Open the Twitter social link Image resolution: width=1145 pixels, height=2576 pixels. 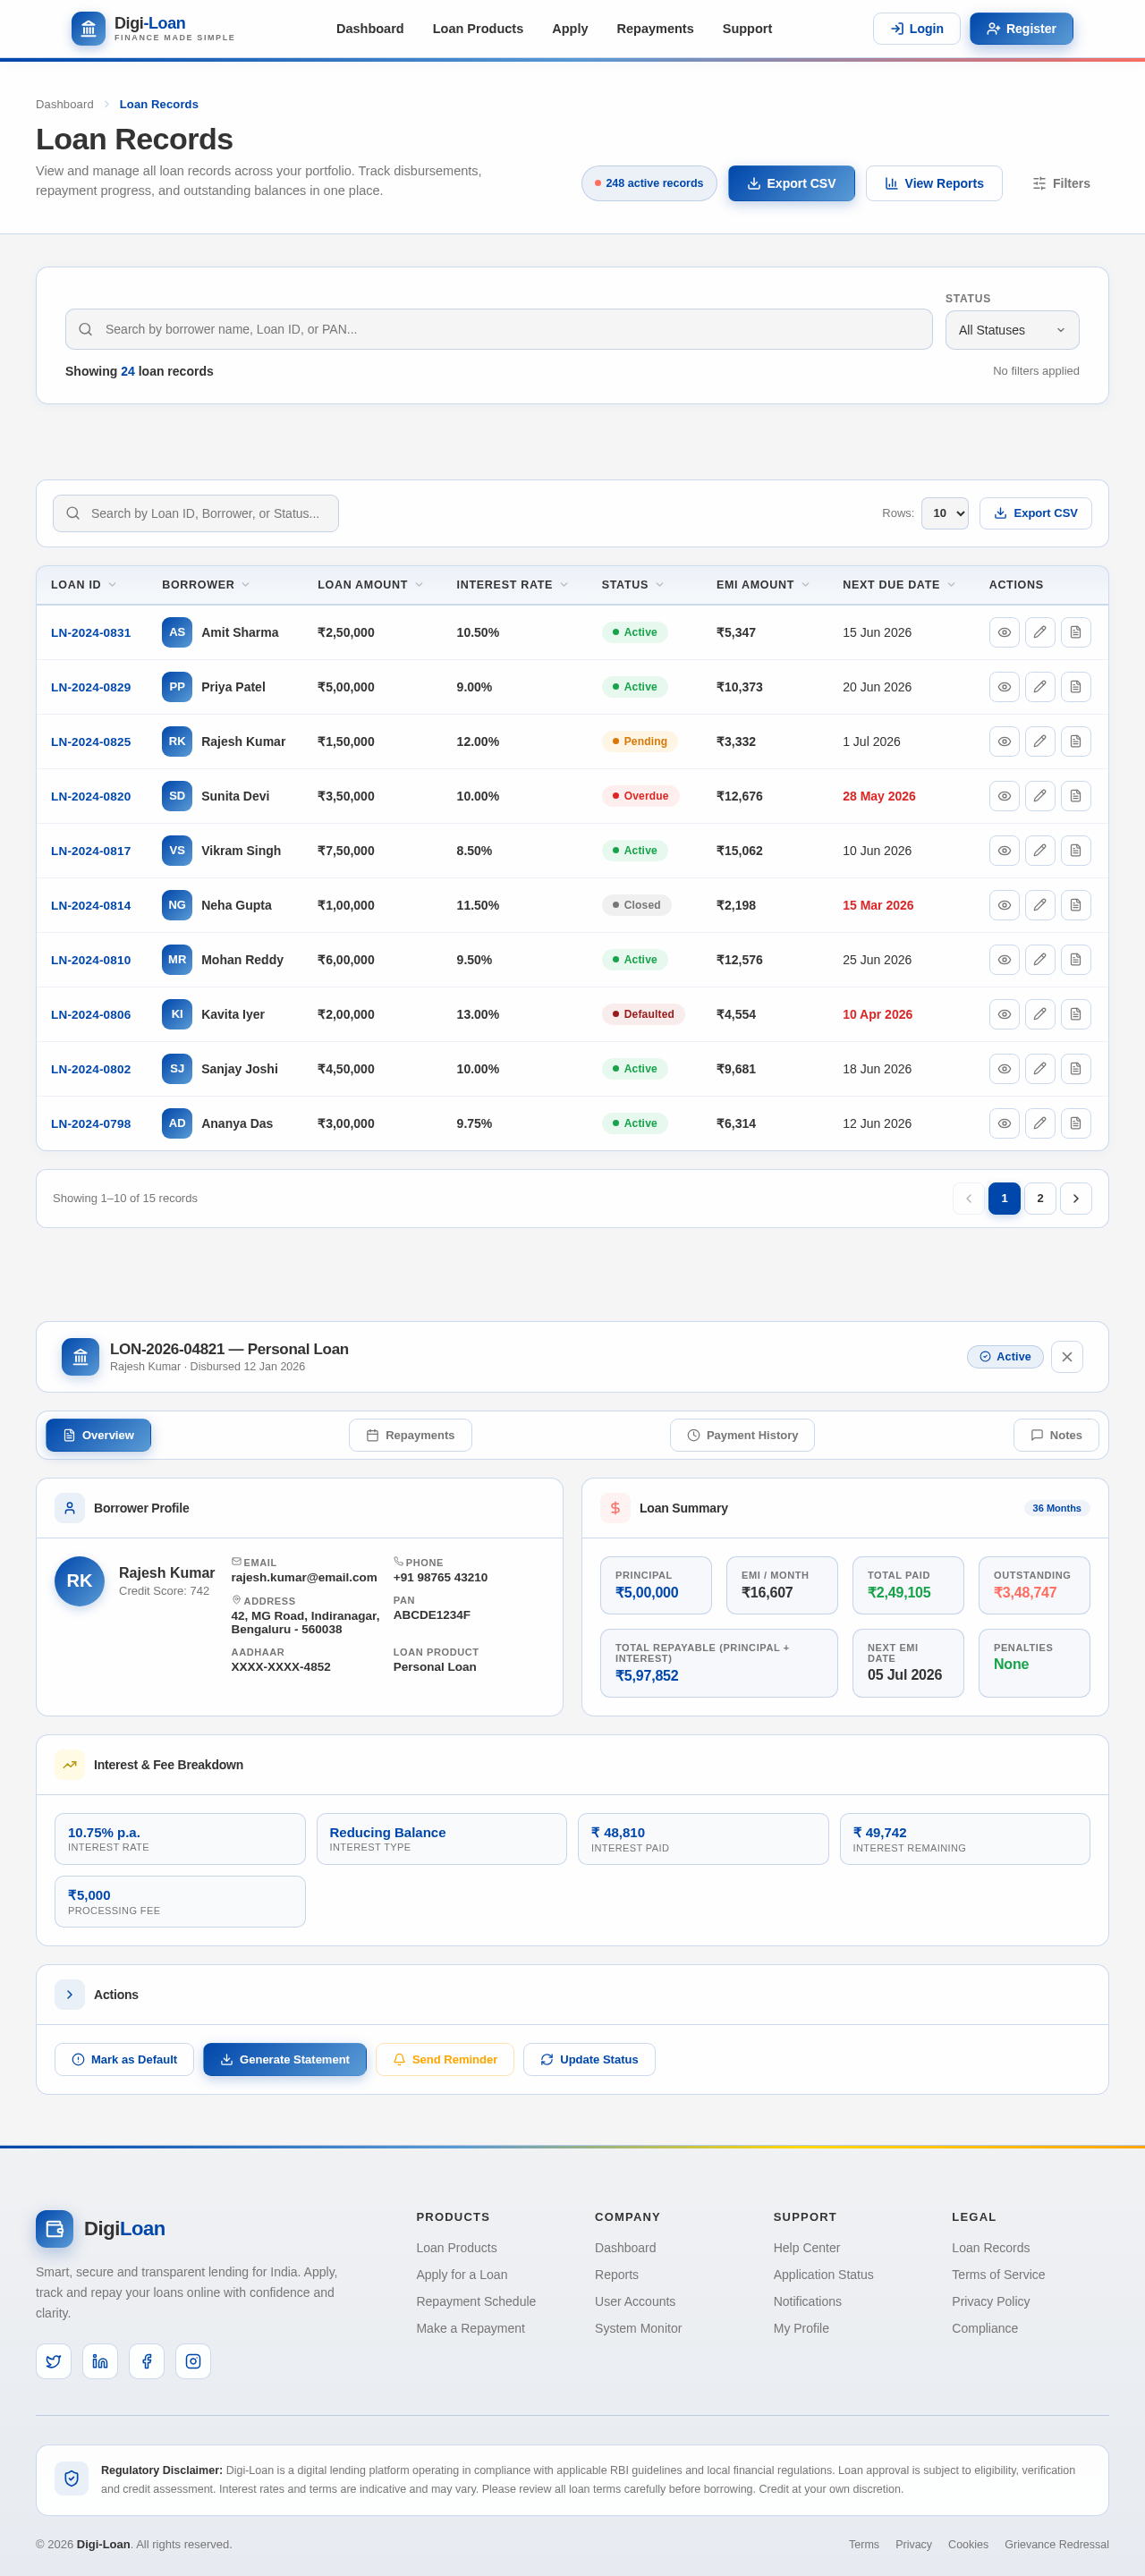point(54,2361)
